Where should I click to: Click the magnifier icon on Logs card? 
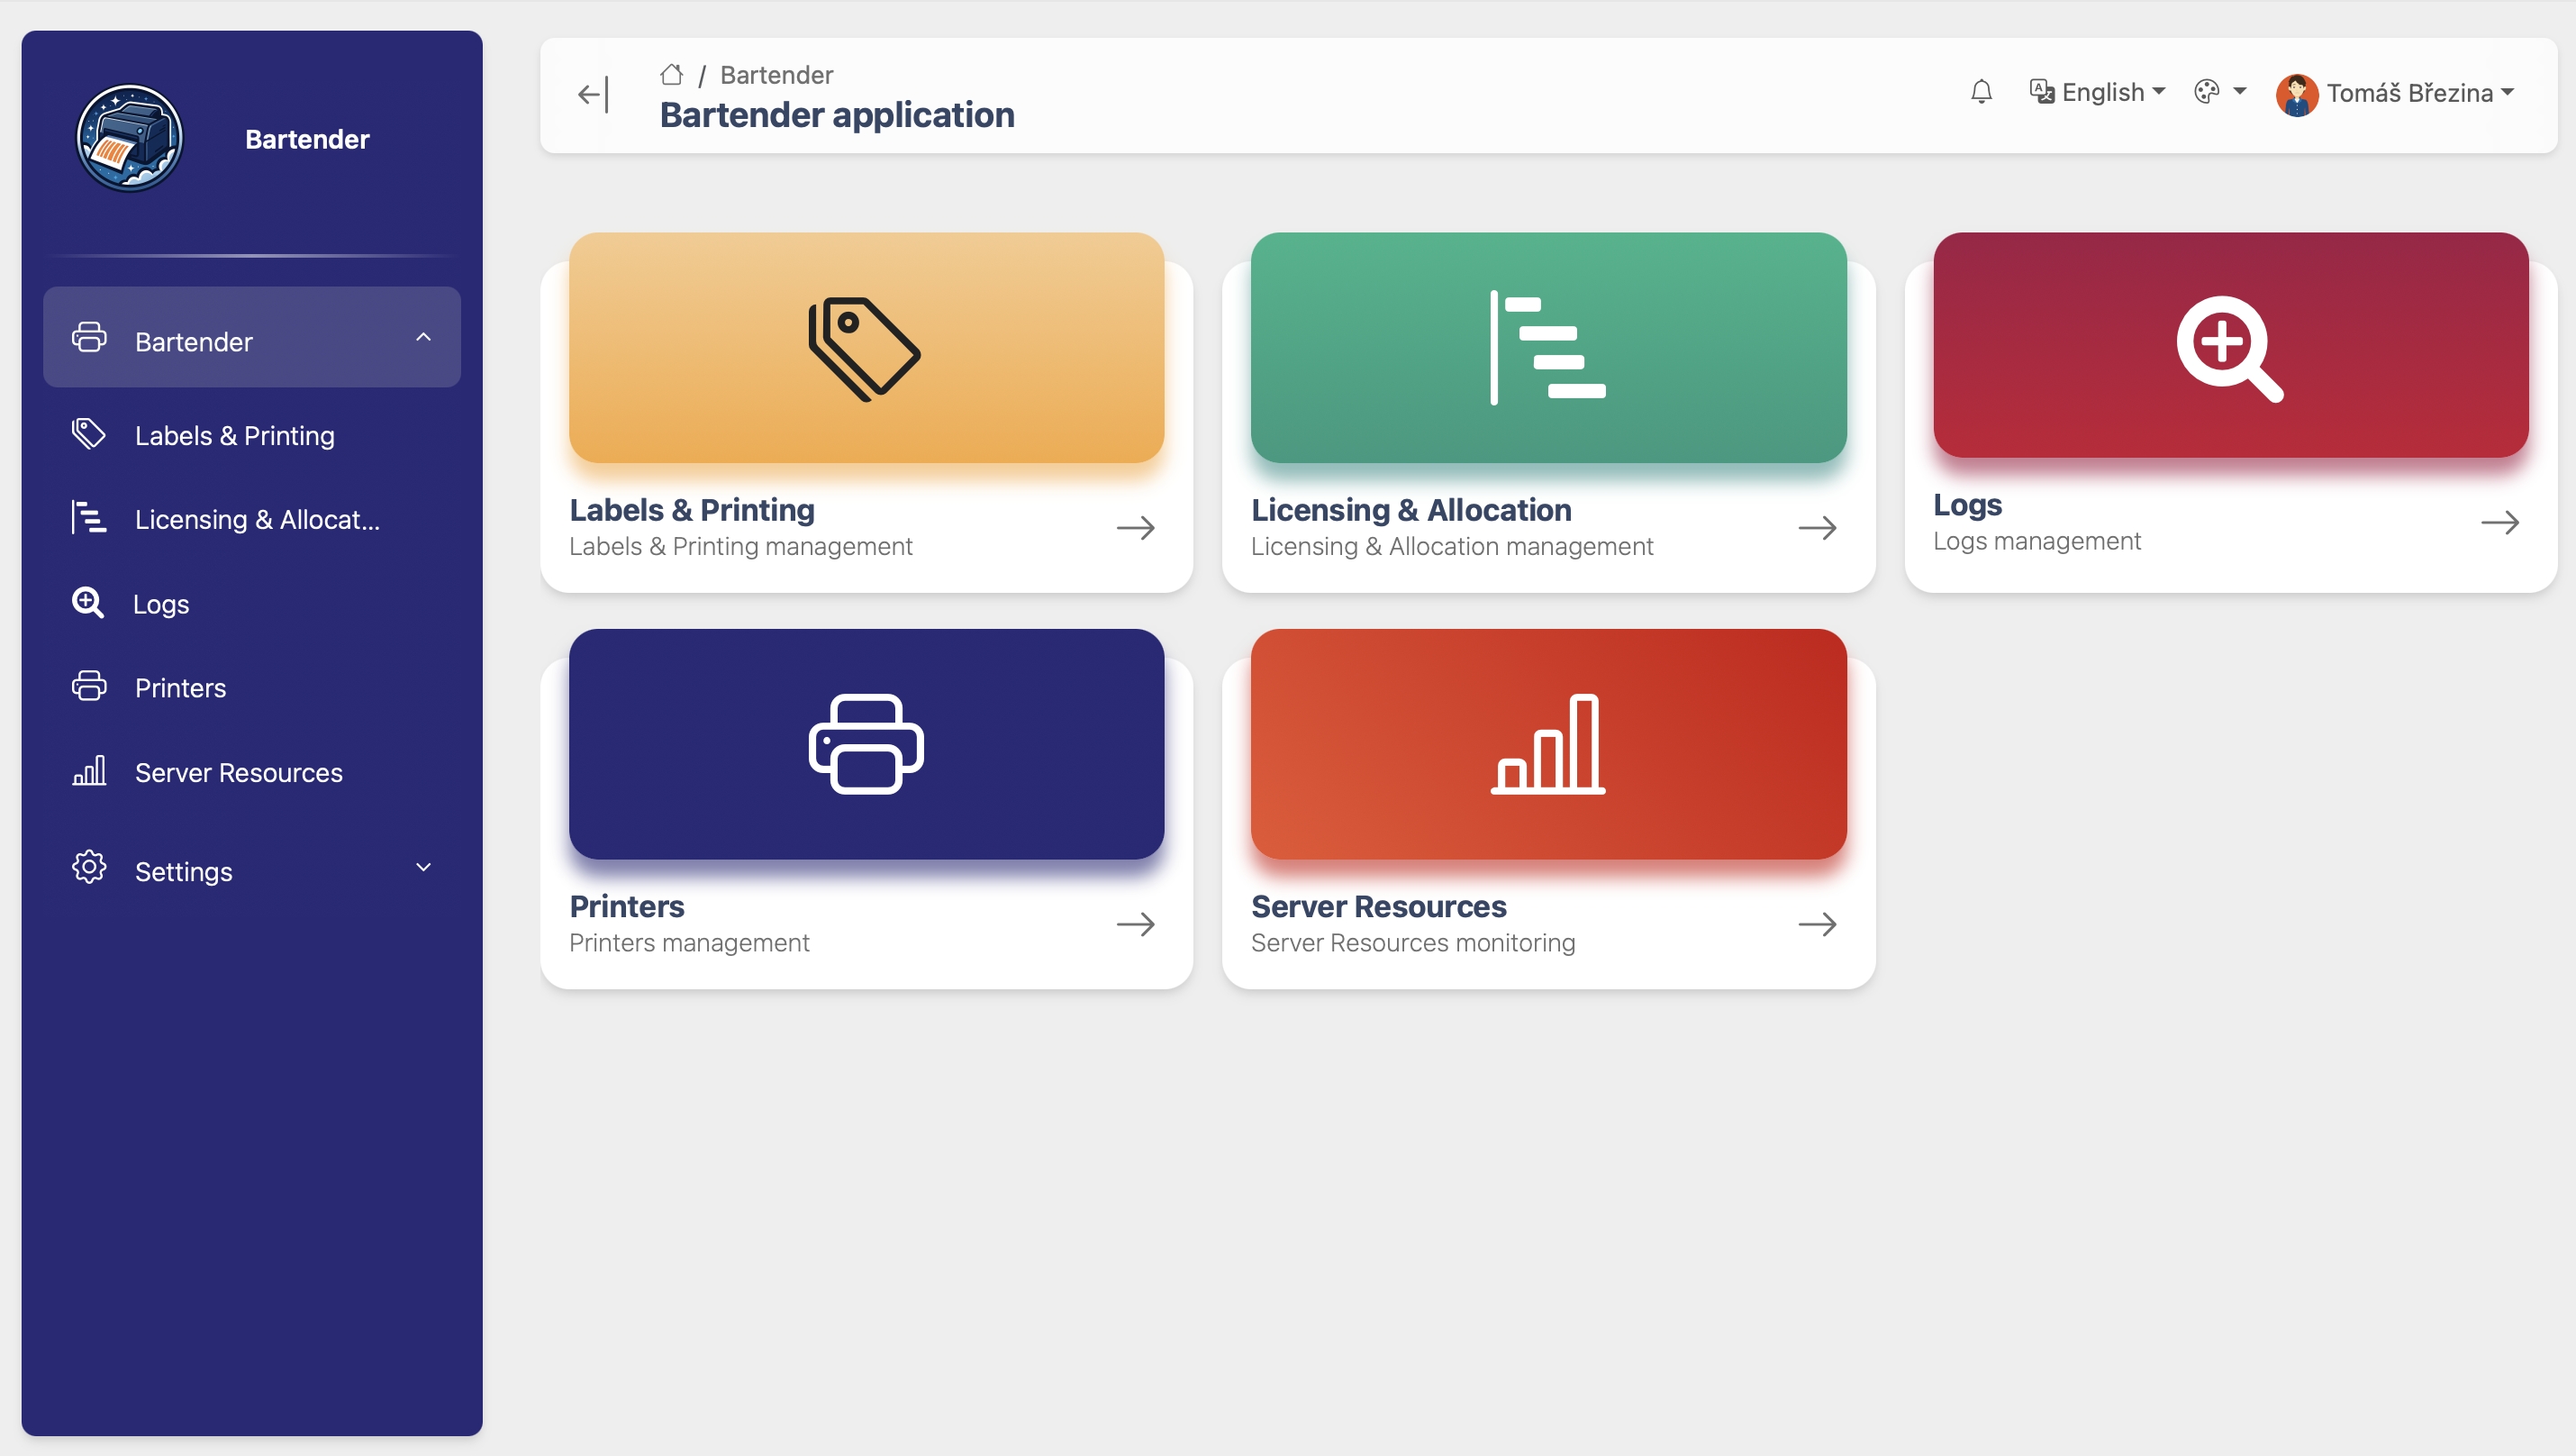coord(2230,348)
